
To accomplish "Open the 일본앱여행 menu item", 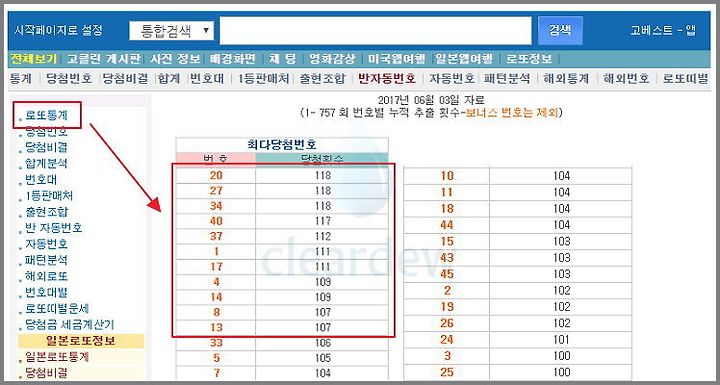I will click(464, 59).
